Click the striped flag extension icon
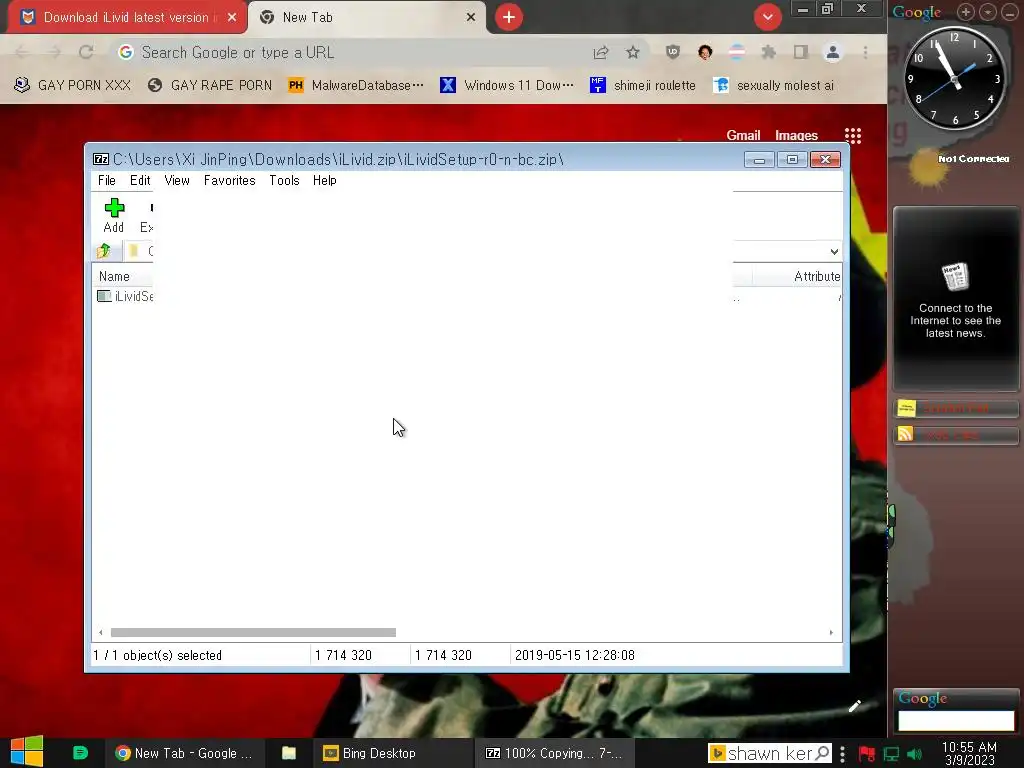 point(737,52)
